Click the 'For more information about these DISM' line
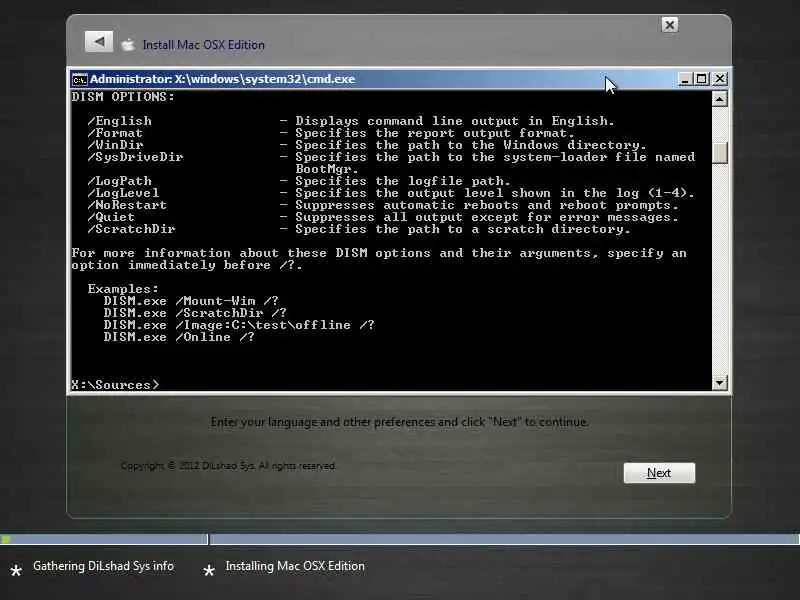The image size is (800, 600). (379, 253)
